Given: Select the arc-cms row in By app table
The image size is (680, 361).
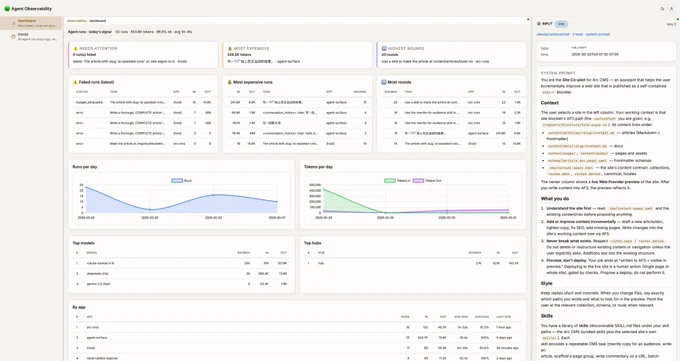Looking at the screenshot, I should click(x=297, y=328).
